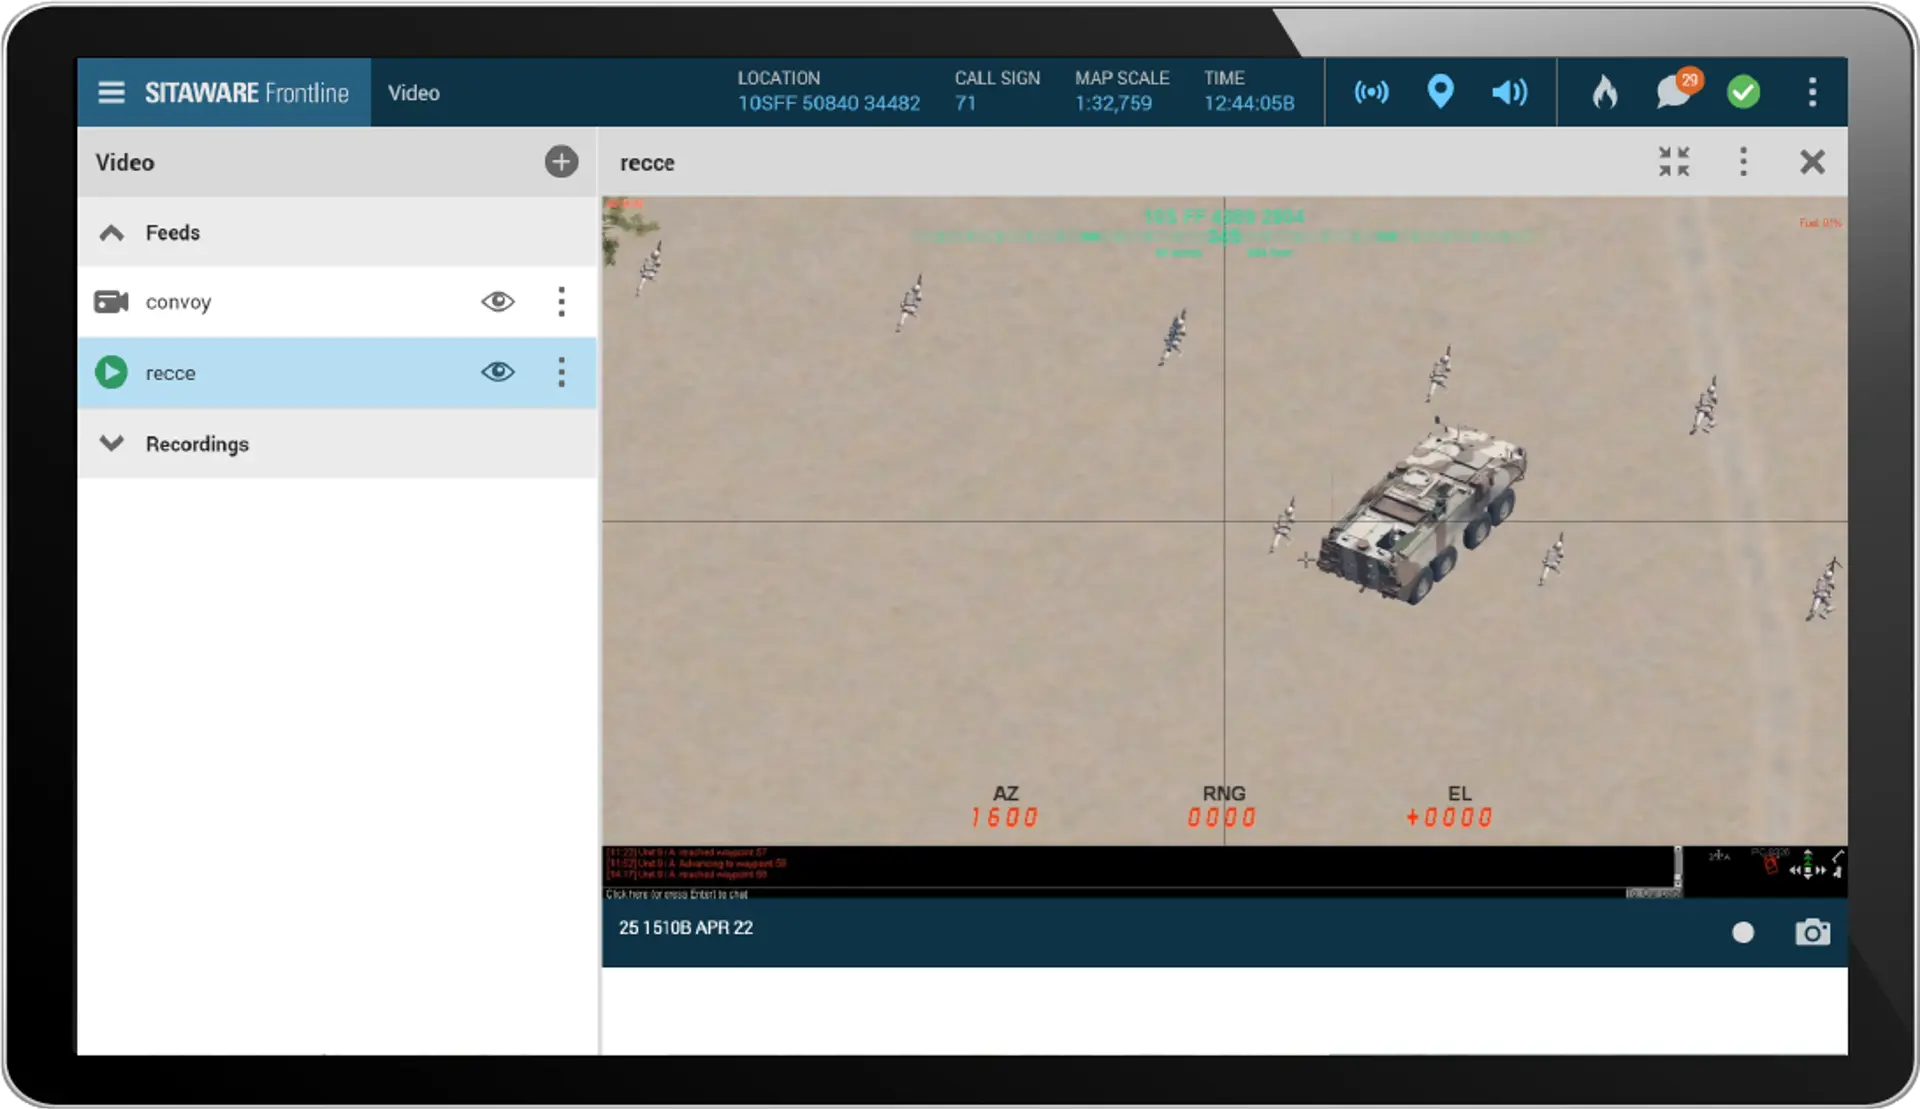Open three-dot menu for convoy feed

(561, 301)
